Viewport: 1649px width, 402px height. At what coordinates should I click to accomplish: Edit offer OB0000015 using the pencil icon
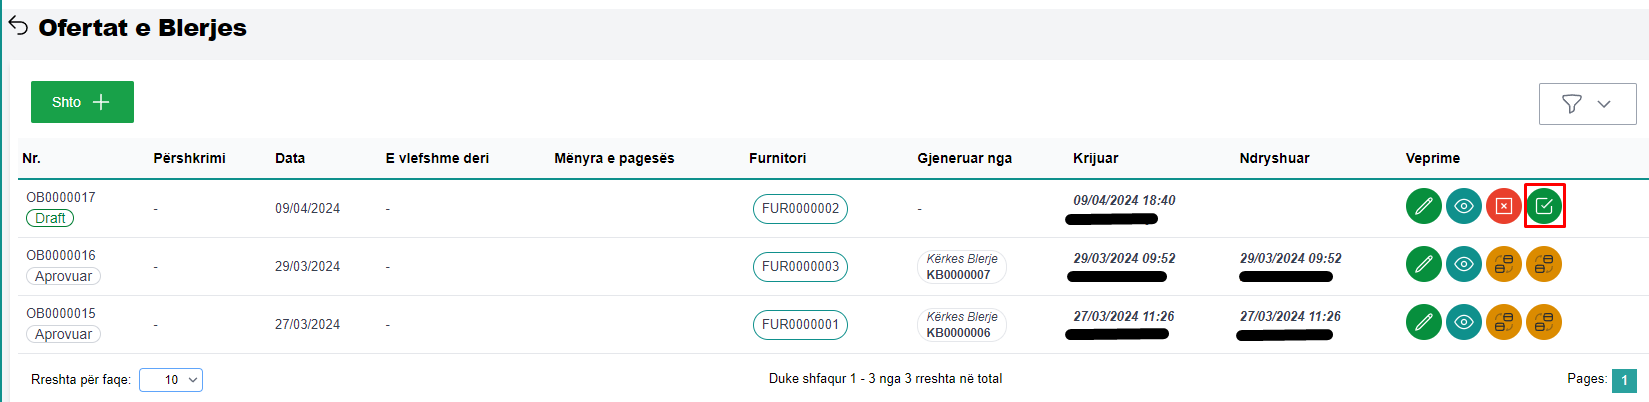[x=1423, y=323]
